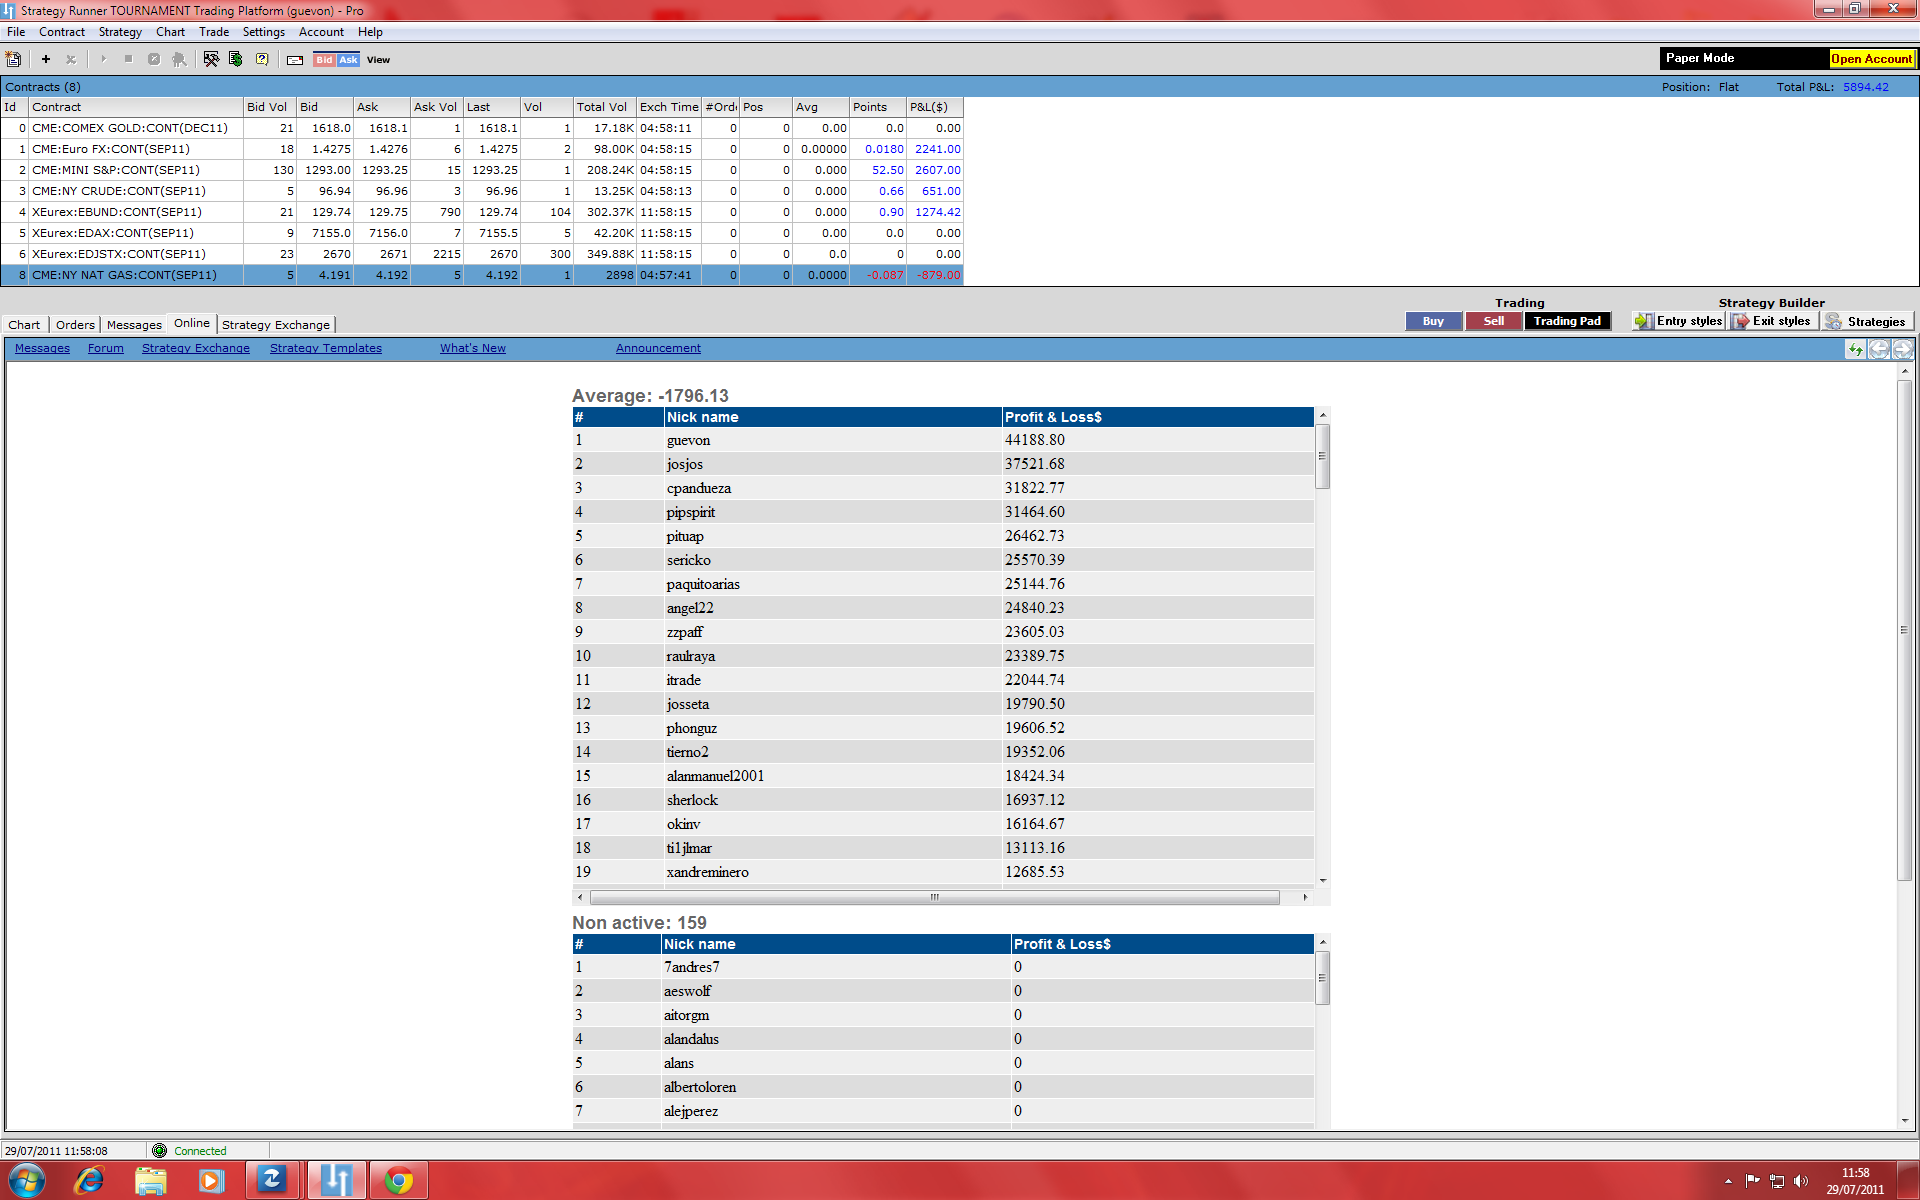Open the Strategy menu

pos(120,32)
